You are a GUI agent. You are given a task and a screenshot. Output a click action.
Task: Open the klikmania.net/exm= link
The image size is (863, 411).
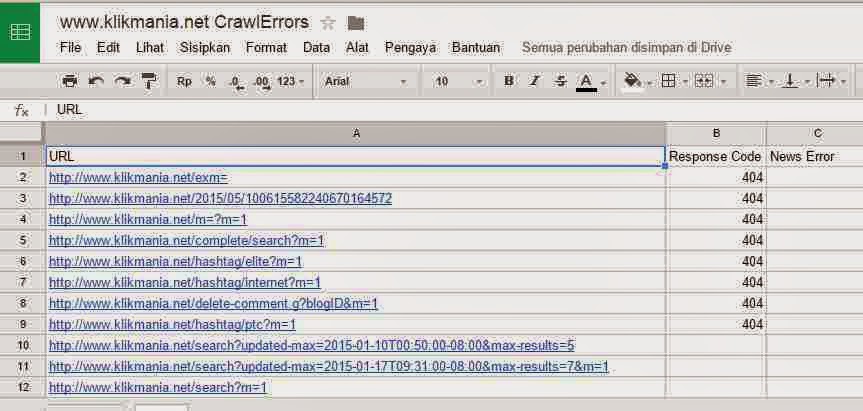click(x=138, y=178)
